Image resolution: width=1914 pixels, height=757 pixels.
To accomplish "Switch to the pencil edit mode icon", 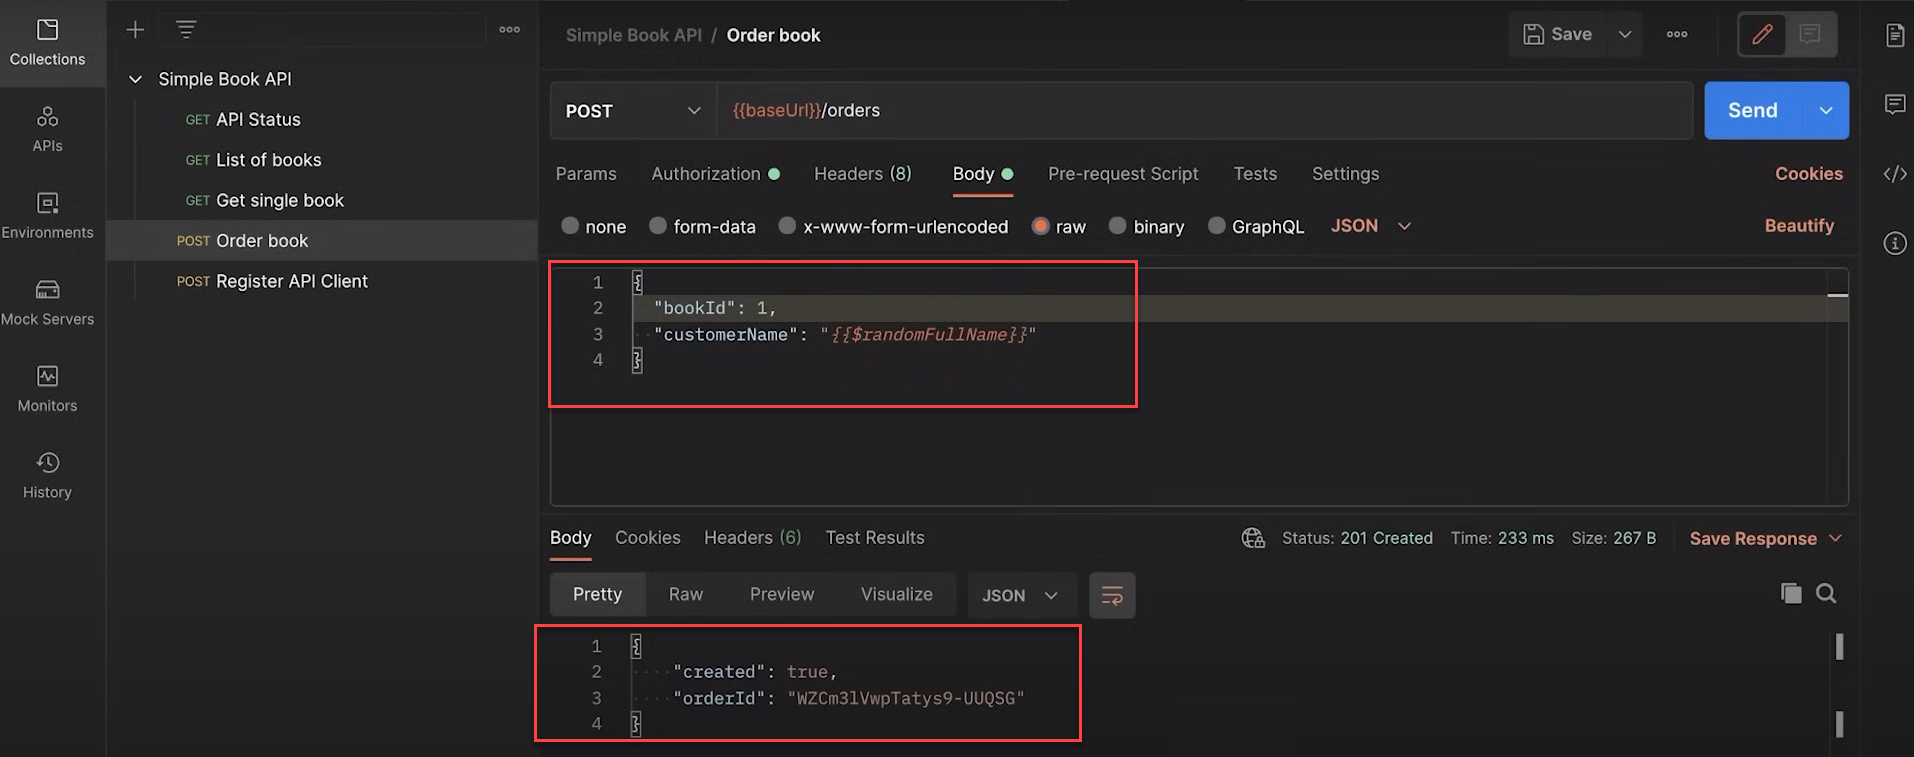I will click(x=1762, y=34).
